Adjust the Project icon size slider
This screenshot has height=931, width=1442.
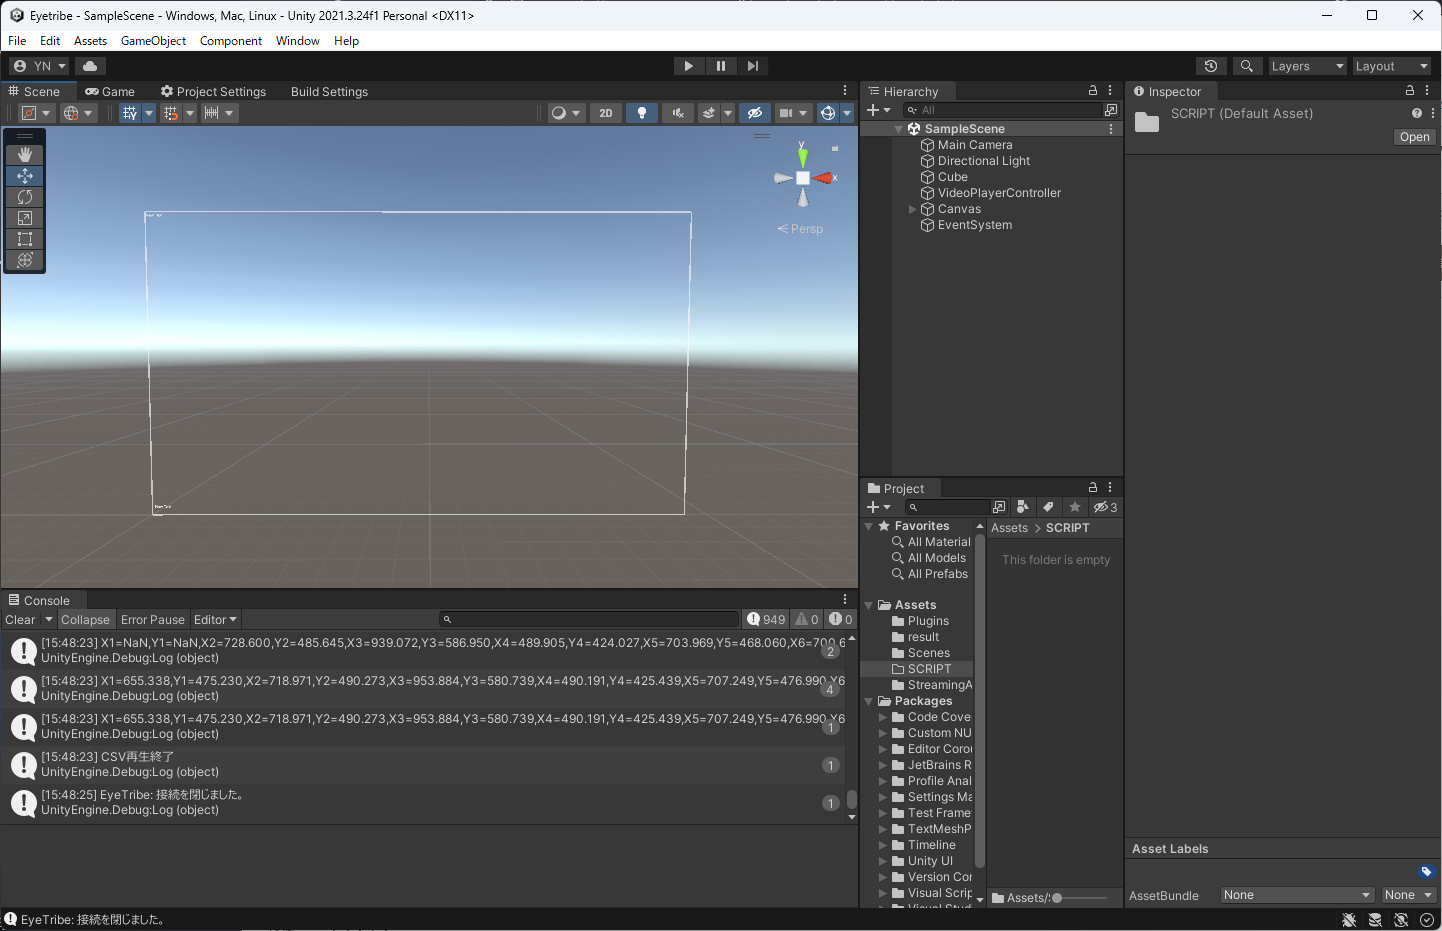(x=1058, y=898)
